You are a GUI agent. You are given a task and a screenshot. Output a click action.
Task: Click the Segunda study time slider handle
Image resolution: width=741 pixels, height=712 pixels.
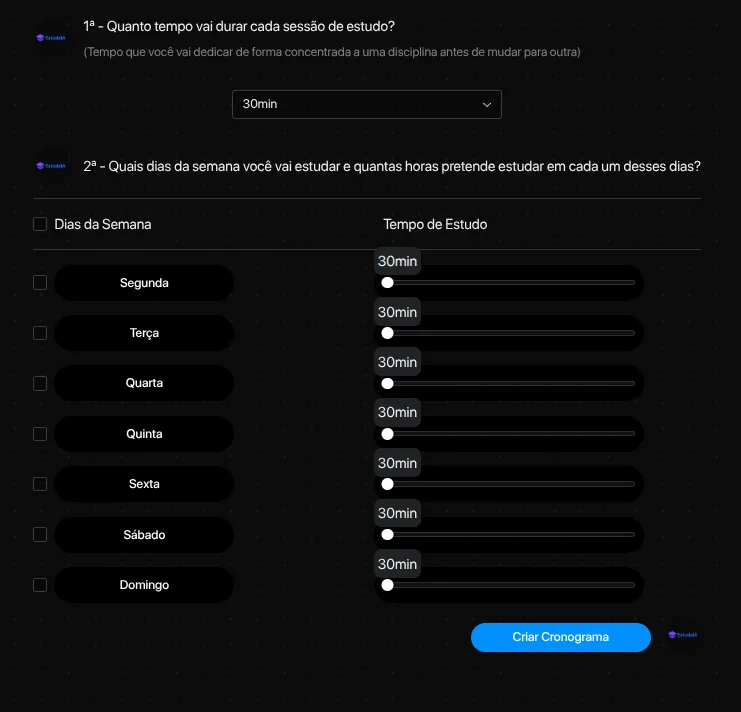(387, 283)
